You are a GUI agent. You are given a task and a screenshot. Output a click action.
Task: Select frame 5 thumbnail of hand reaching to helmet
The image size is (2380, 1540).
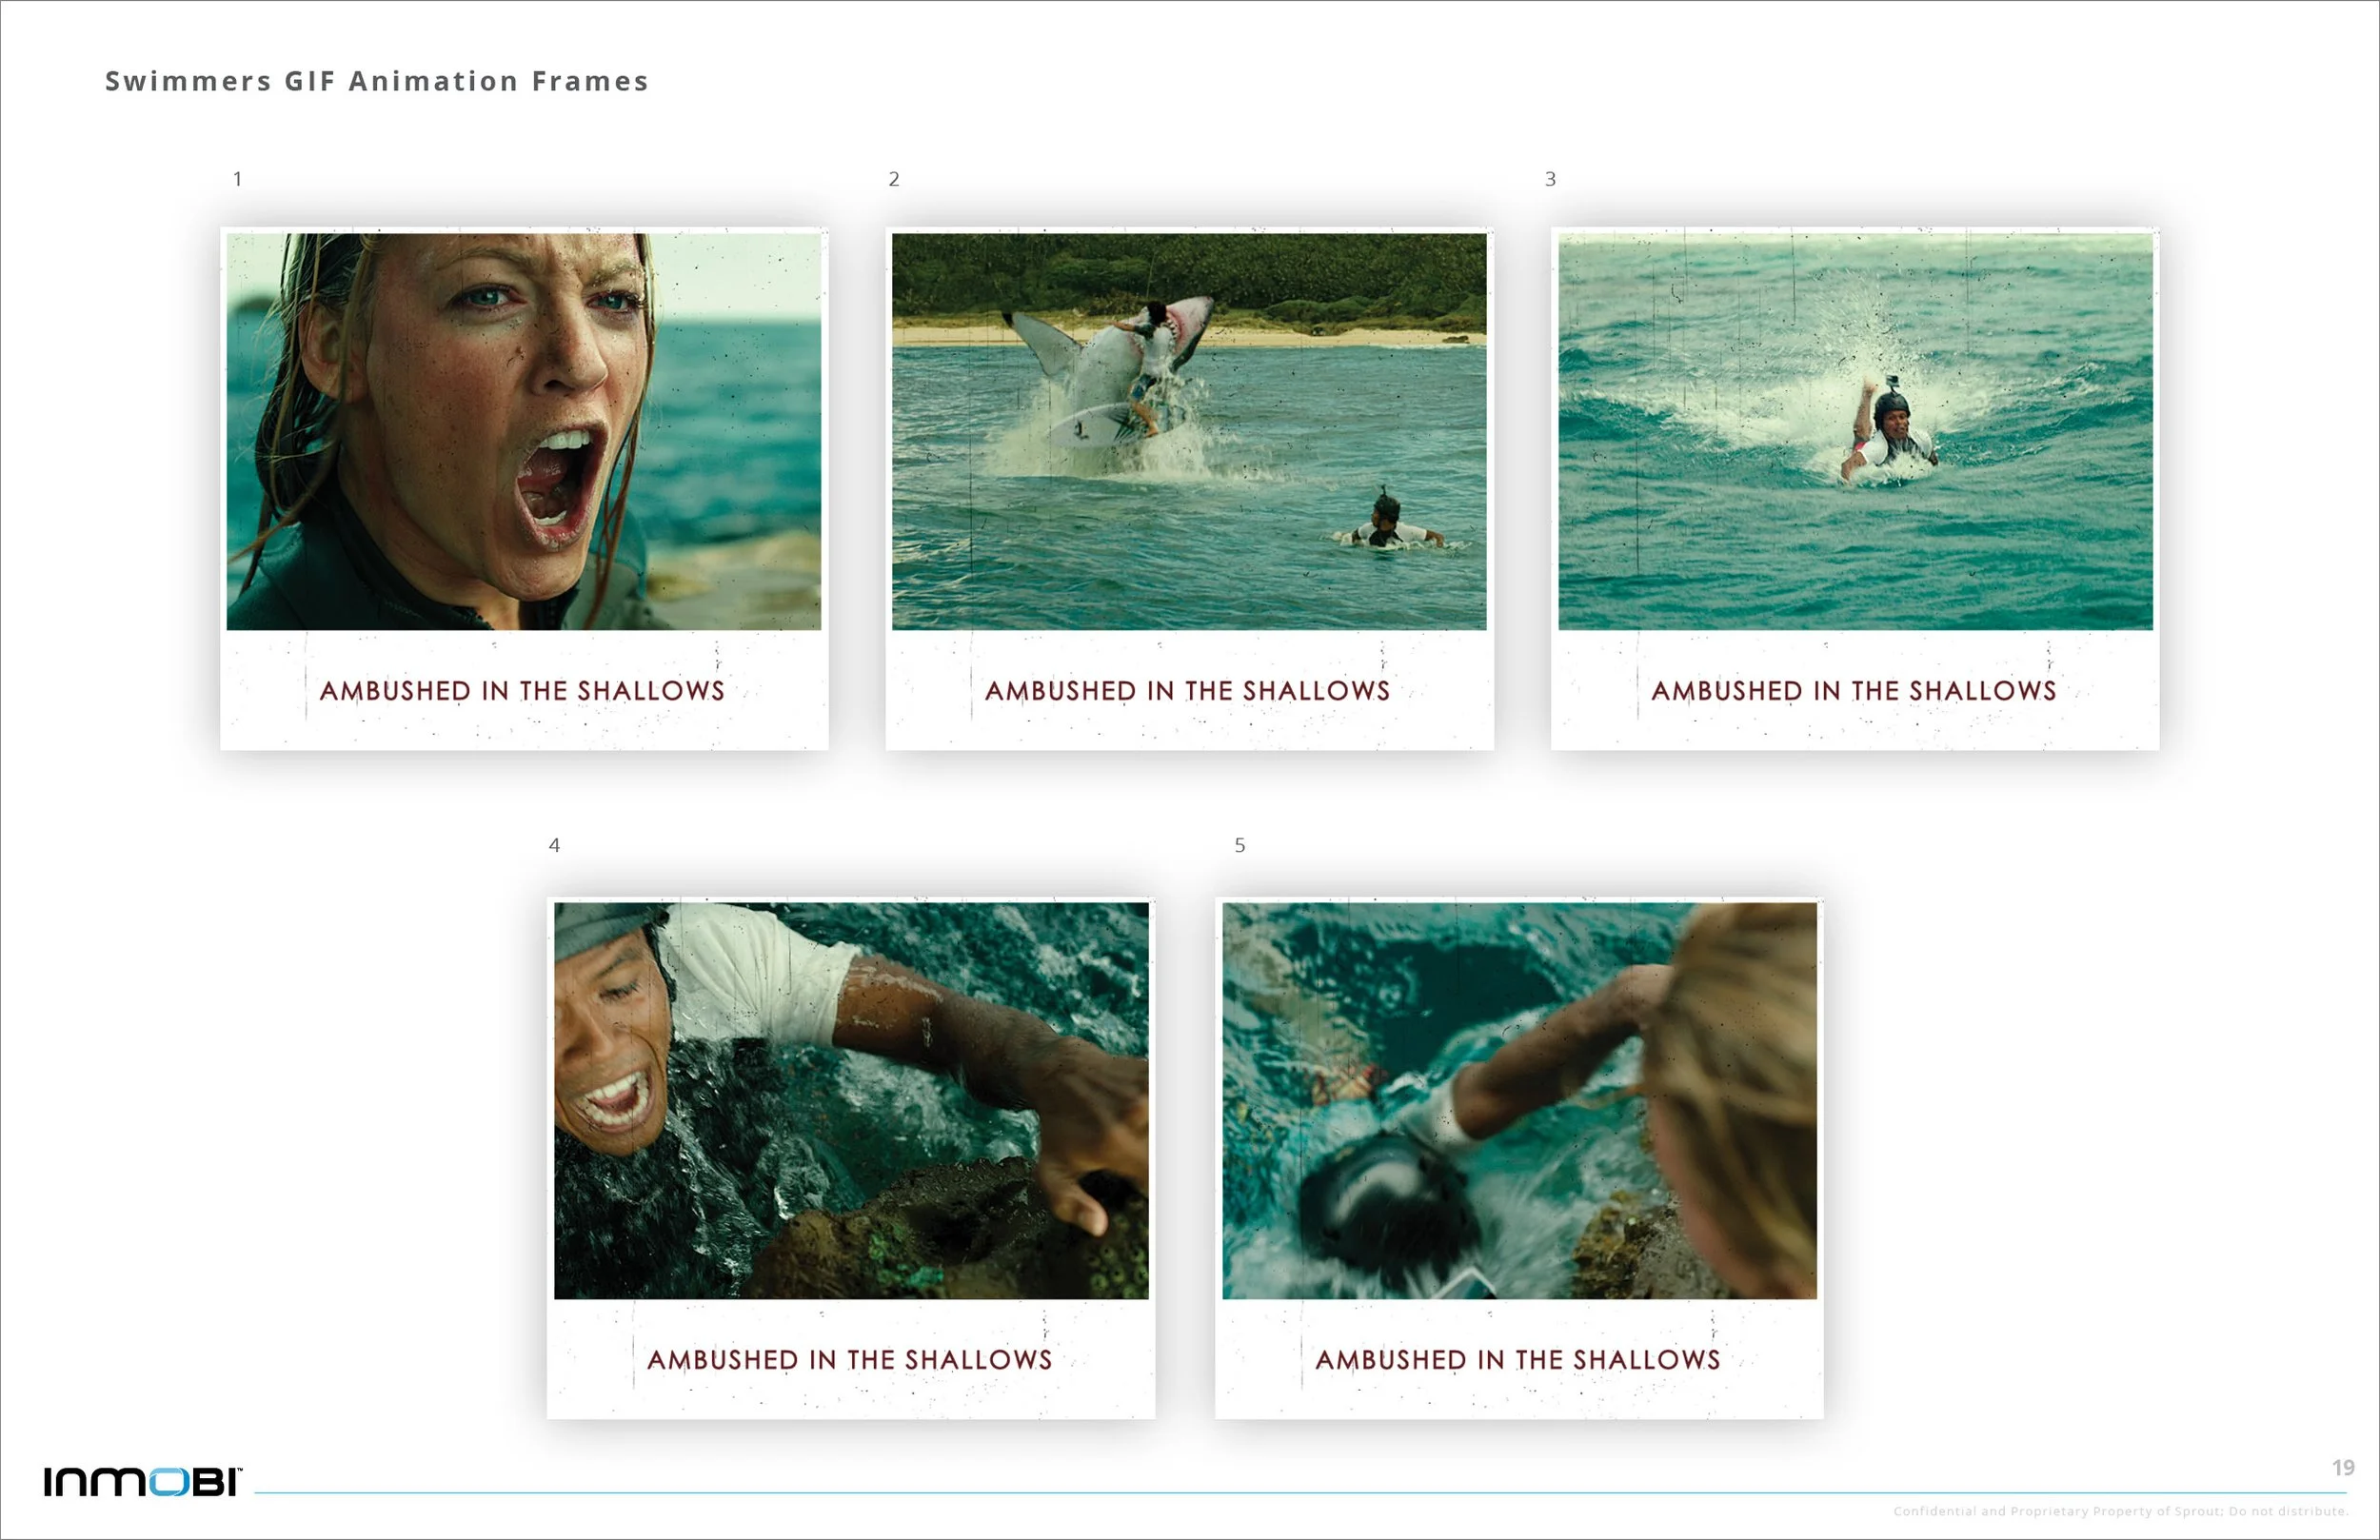point(1519,1101)
